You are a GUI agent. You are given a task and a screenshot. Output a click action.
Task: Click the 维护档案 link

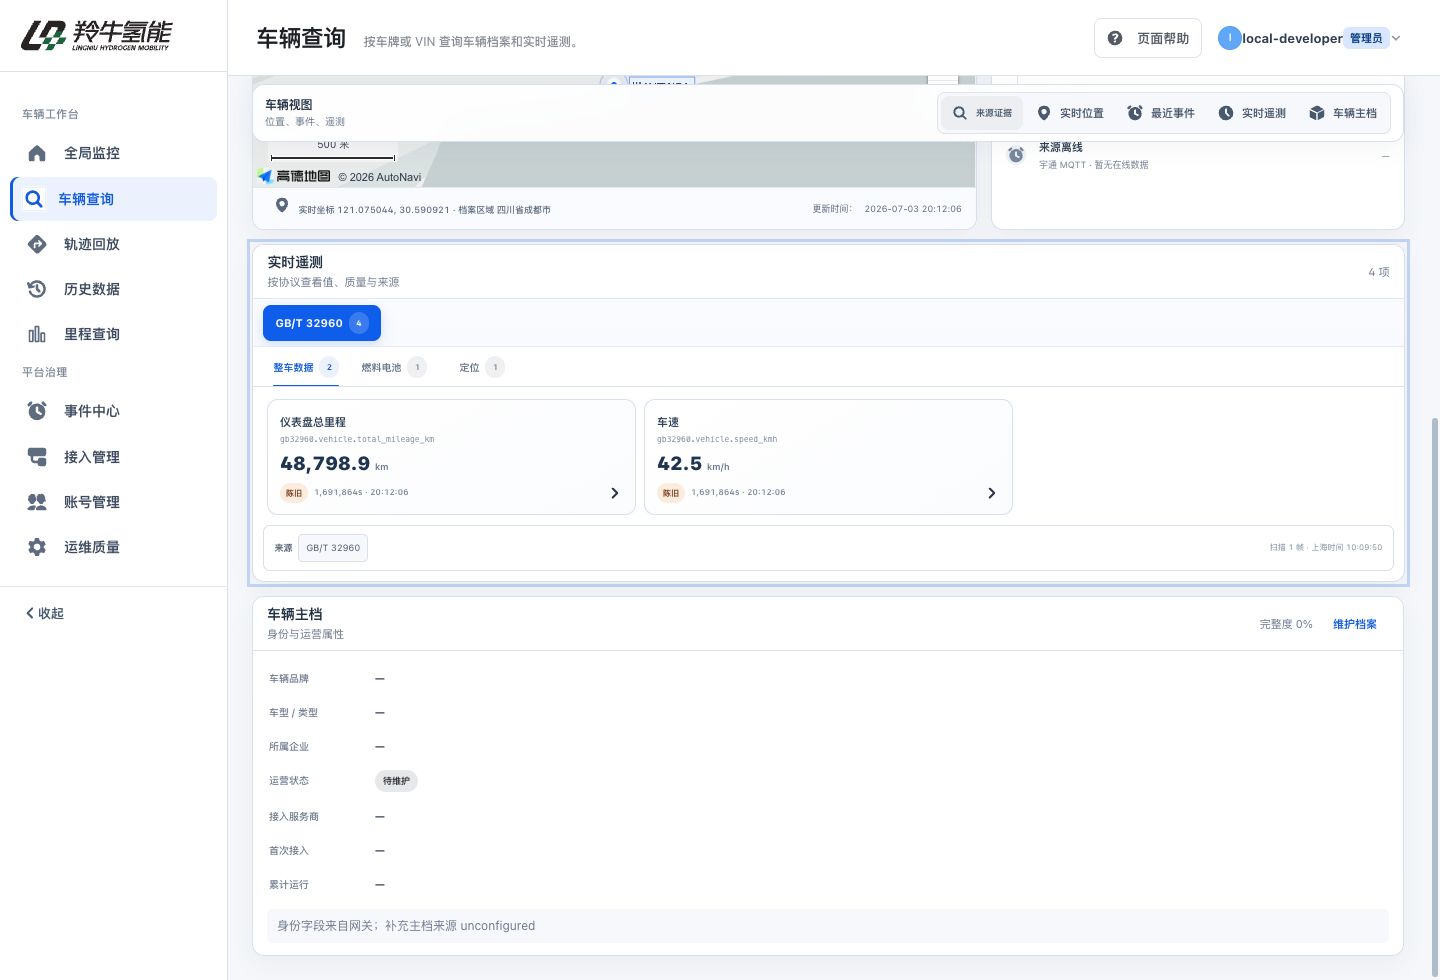point(1355,624)
